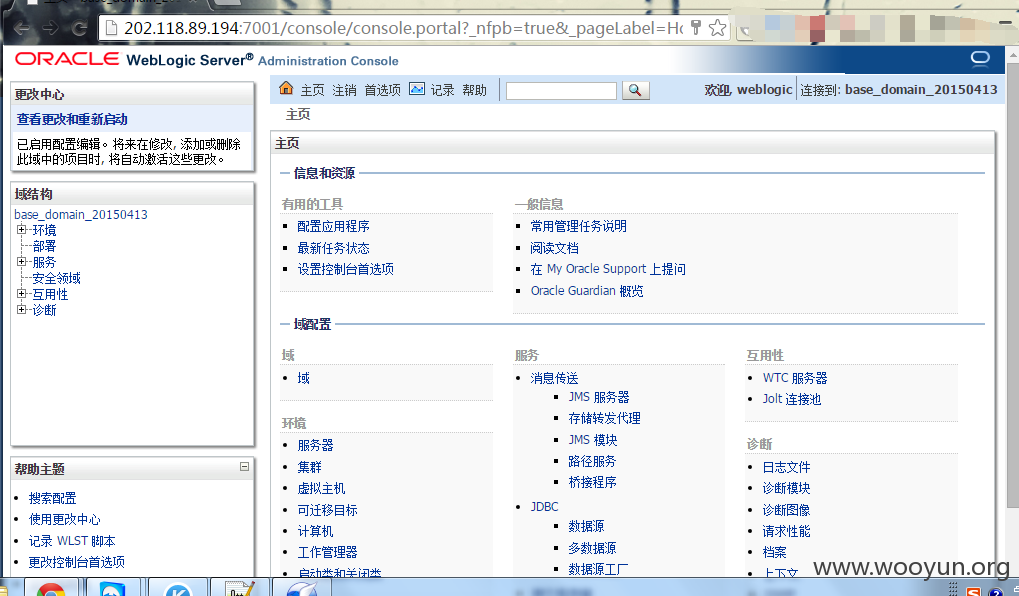Open Oracle Guardian 概览 link
Image resolution: width=1019 pixels, height=596 pixels.
pyautogui.click(x=587, y=291)
